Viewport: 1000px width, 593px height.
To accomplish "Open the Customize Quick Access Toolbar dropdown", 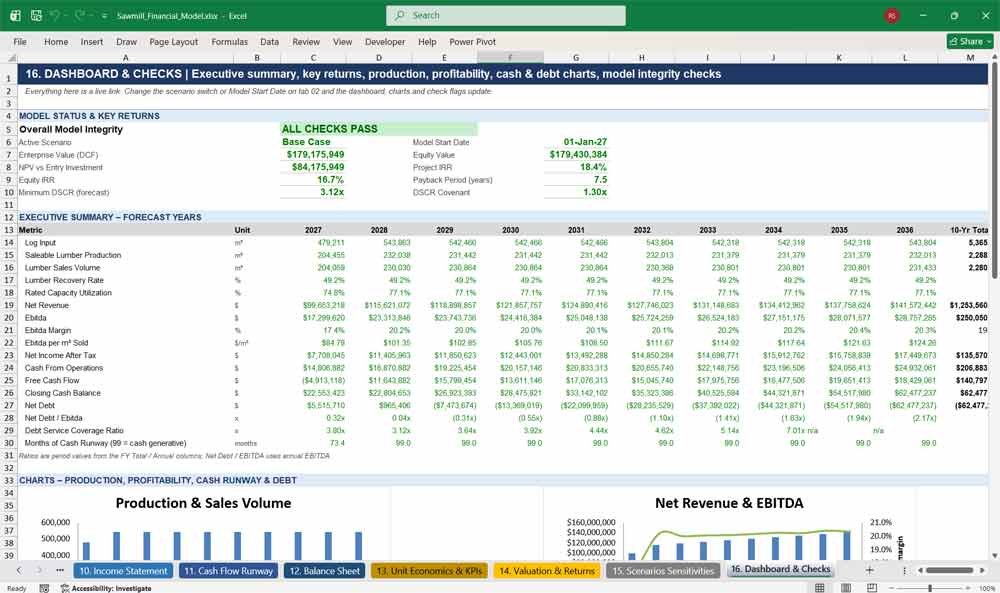I will tap(103, 16).
